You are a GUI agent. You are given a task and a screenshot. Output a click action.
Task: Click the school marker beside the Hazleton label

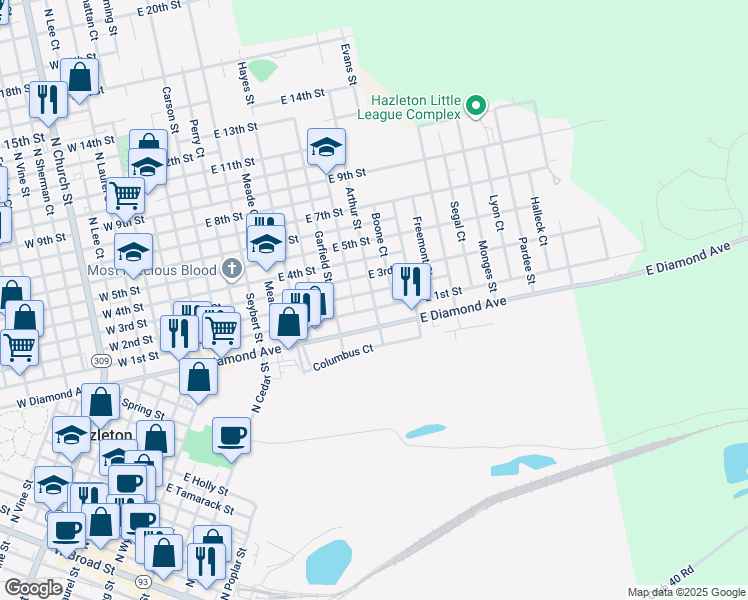[71, 435]
